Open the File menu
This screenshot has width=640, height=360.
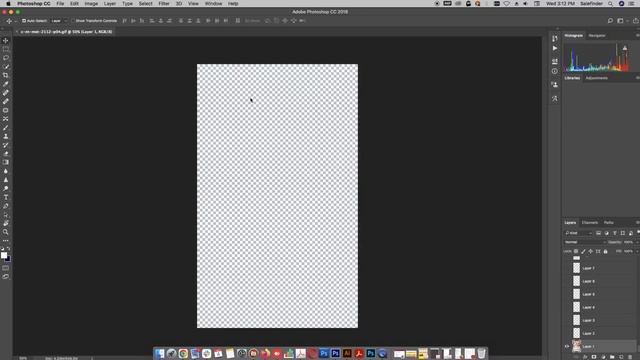pos(60,4)
